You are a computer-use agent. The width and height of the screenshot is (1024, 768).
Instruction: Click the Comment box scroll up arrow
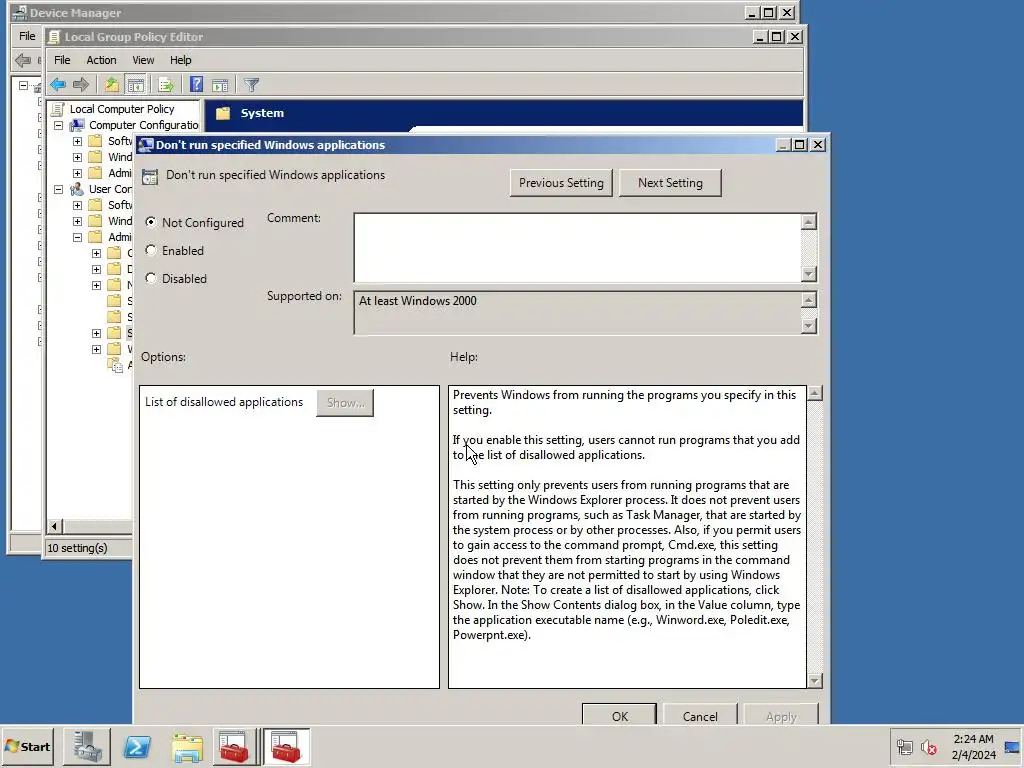(808, 221)
